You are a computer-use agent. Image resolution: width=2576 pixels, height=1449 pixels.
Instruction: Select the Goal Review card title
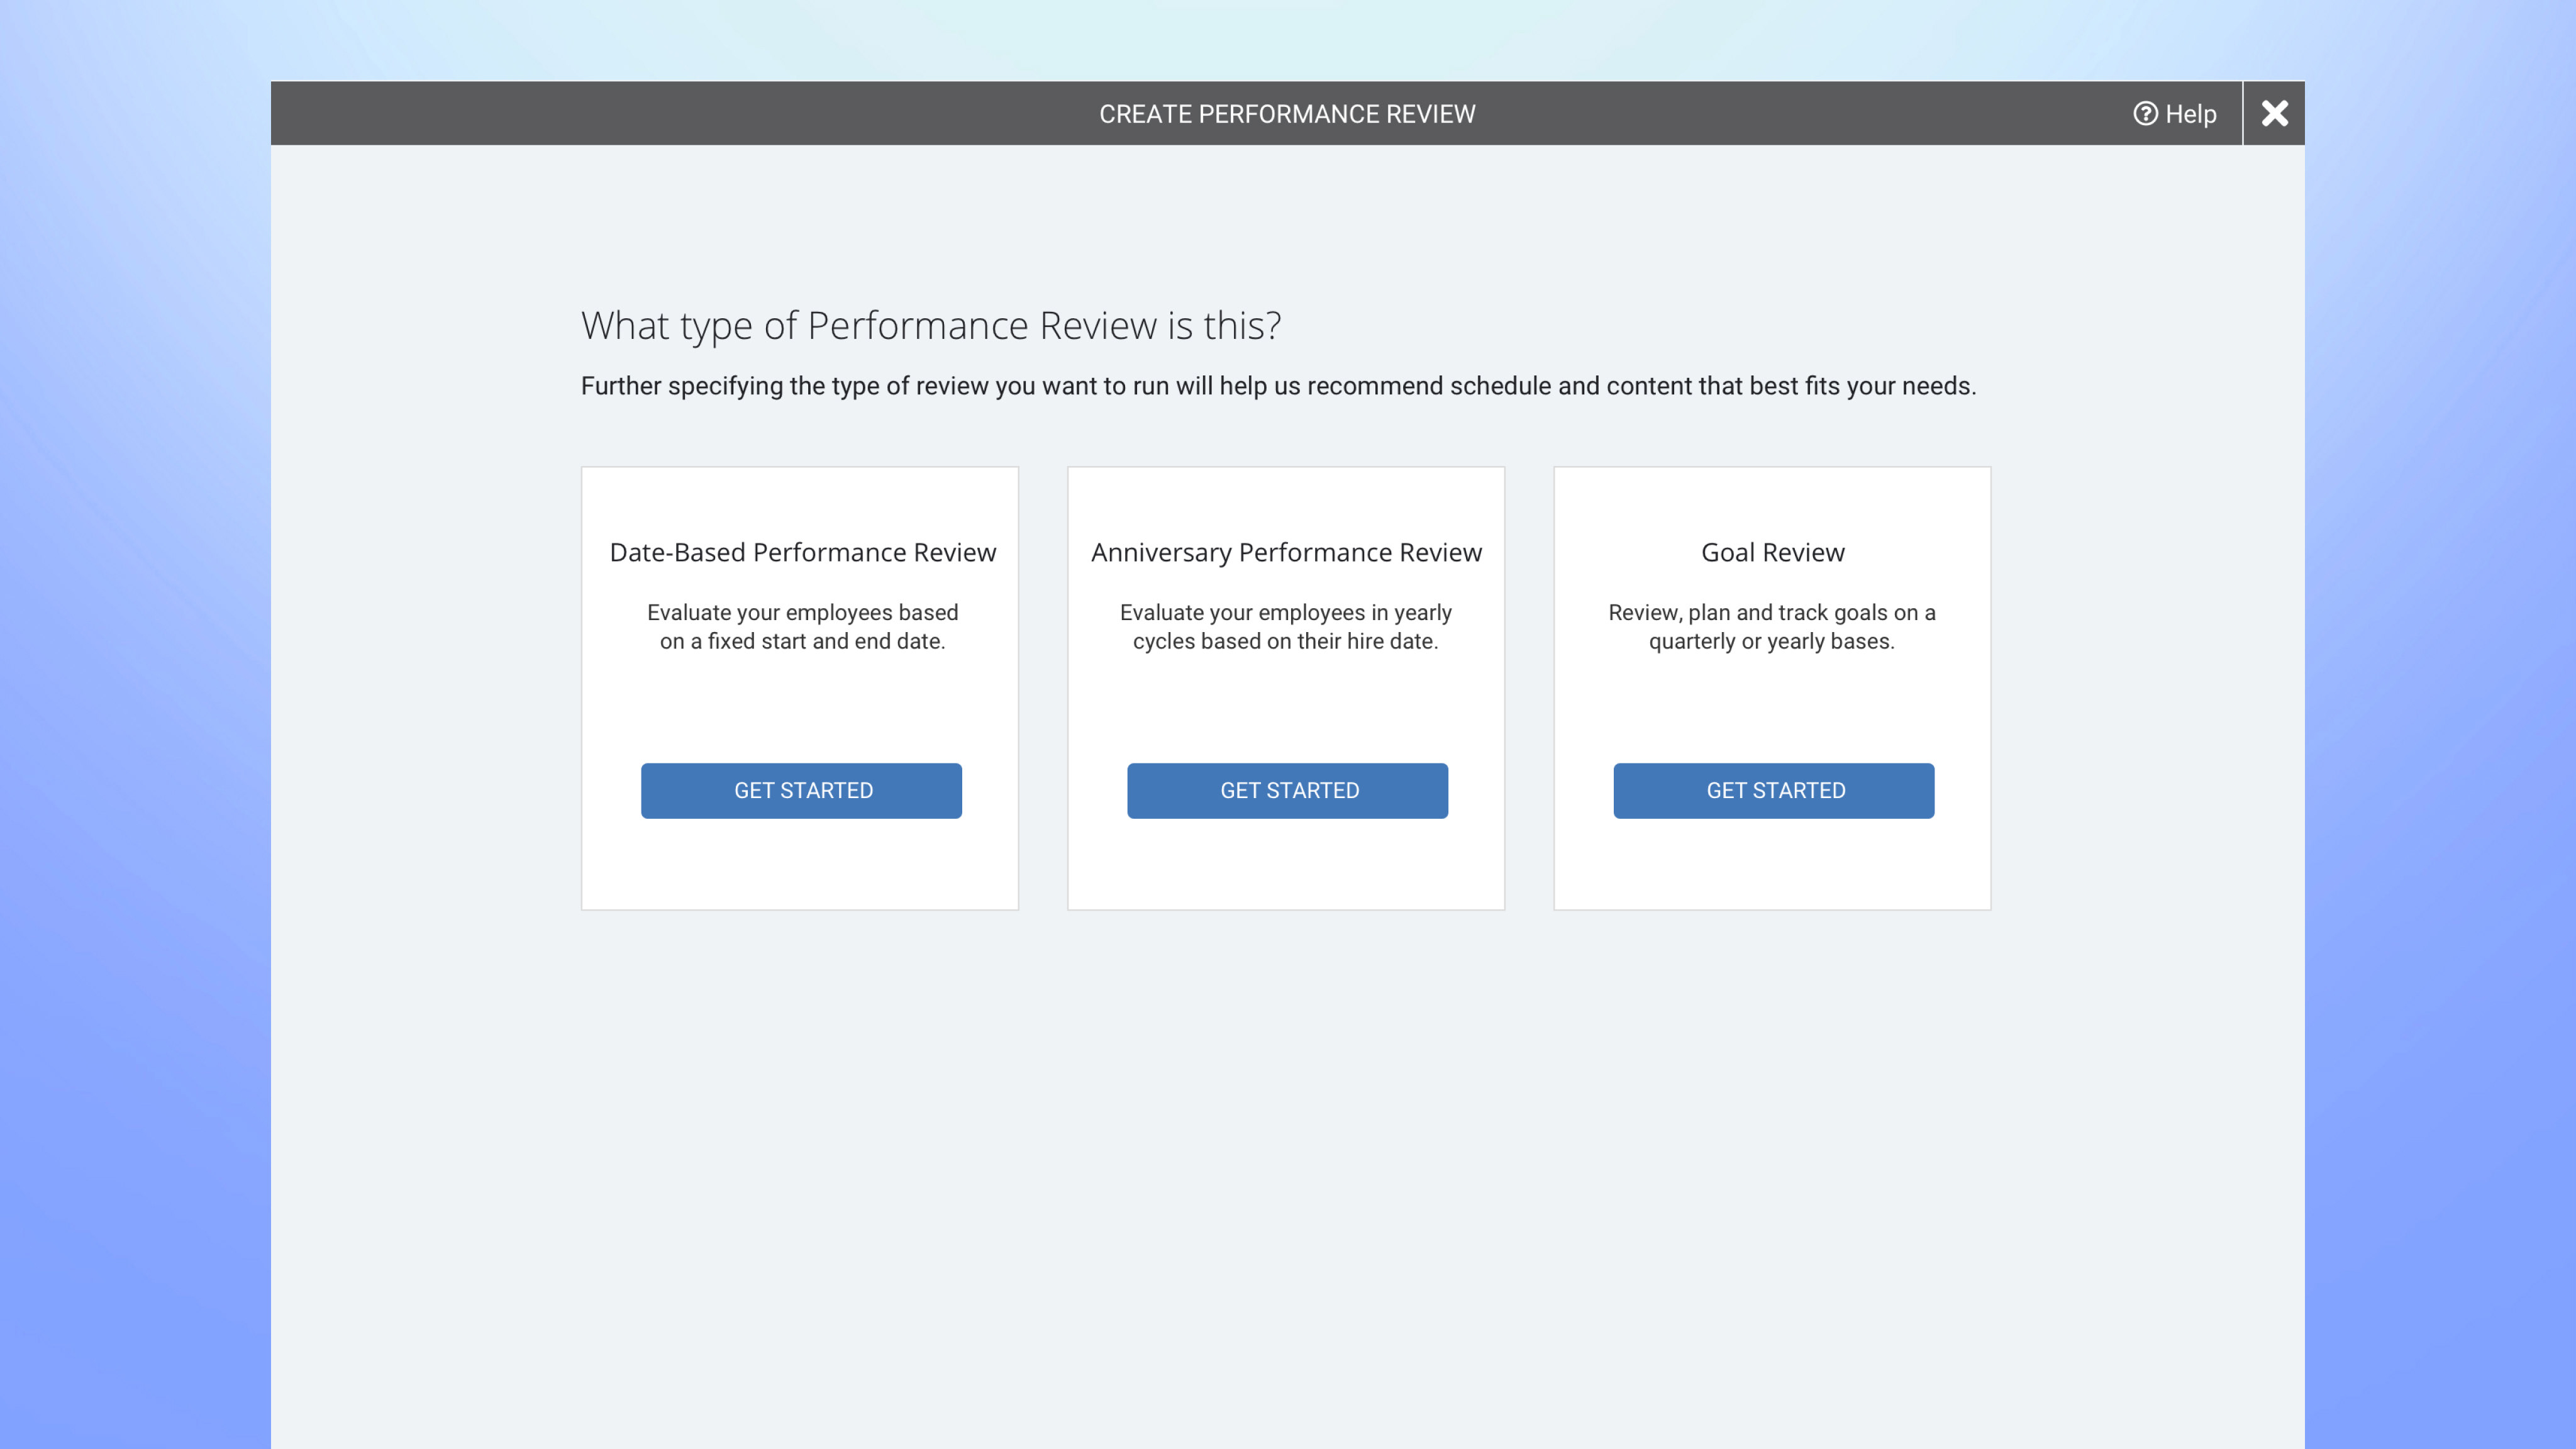(x=1772, y=552)
